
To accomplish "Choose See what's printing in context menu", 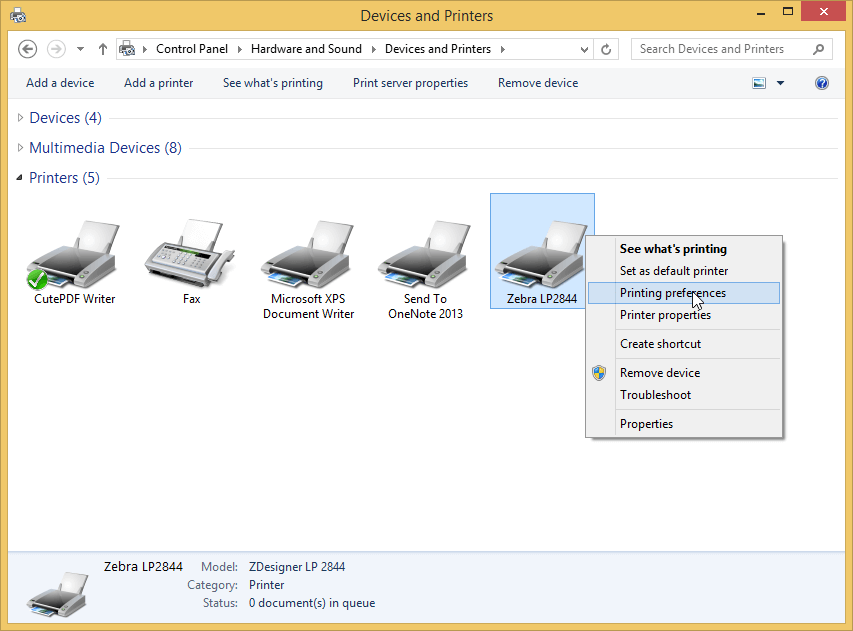I will coord(684,249).
